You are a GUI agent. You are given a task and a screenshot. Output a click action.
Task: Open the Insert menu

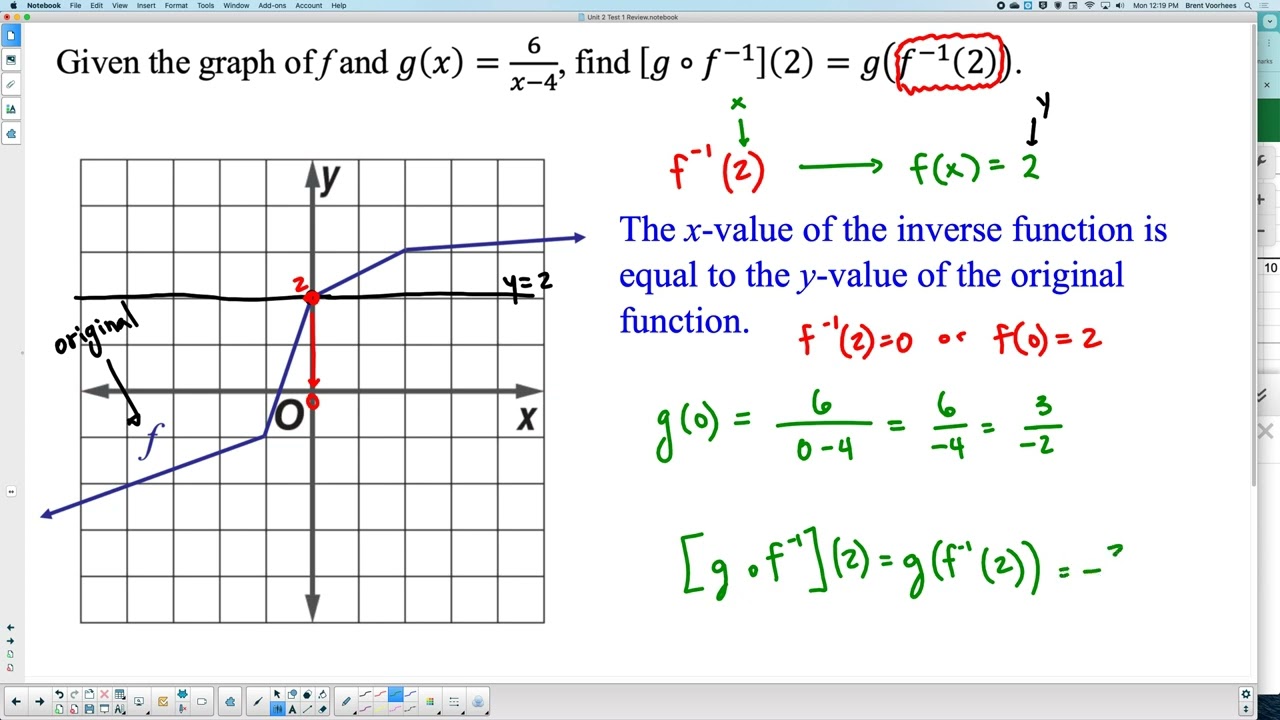coord(146,5)
